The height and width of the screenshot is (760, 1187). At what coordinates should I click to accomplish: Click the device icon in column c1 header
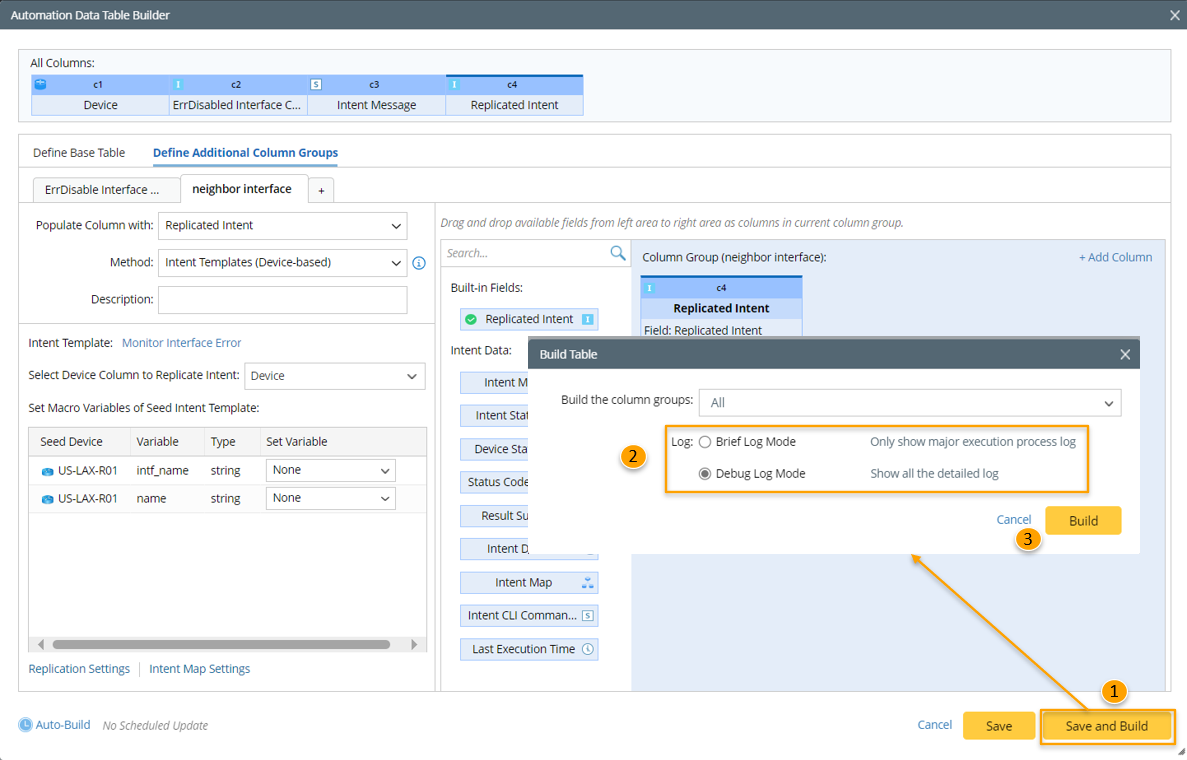click(41, 85)
